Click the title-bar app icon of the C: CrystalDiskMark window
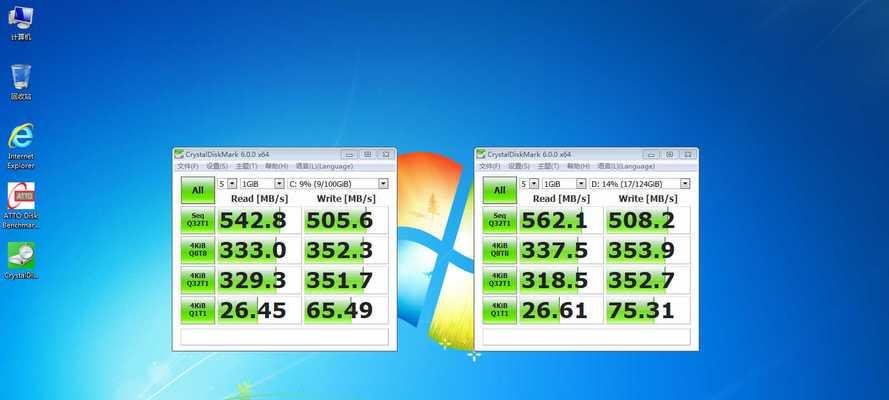Viewport: 889px width, 400px height. (x=179, y=154)
